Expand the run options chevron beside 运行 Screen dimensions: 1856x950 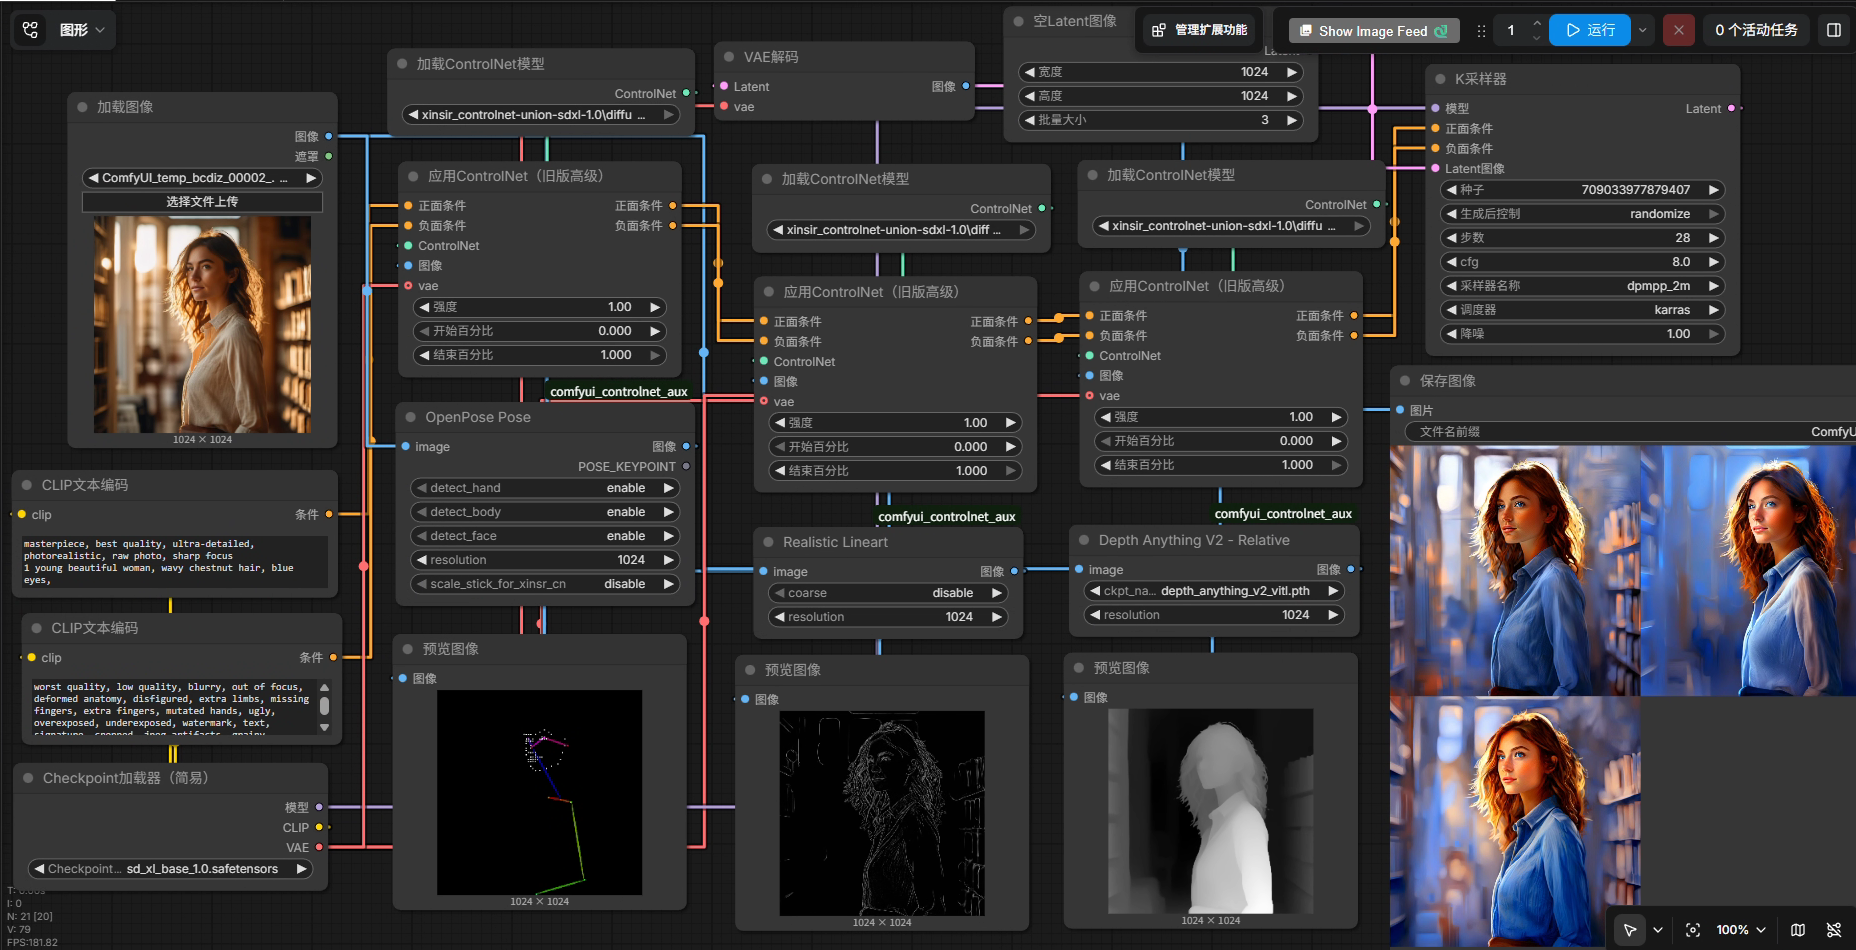click(x=1642, y=30)
